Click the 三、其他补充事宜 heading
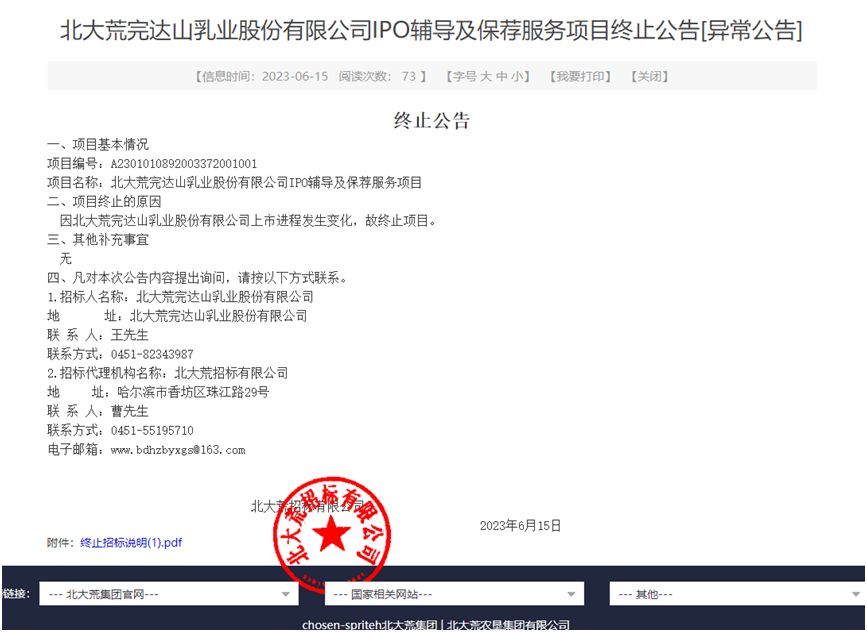This screenshot has height=632, width=867. coord(98,240)
